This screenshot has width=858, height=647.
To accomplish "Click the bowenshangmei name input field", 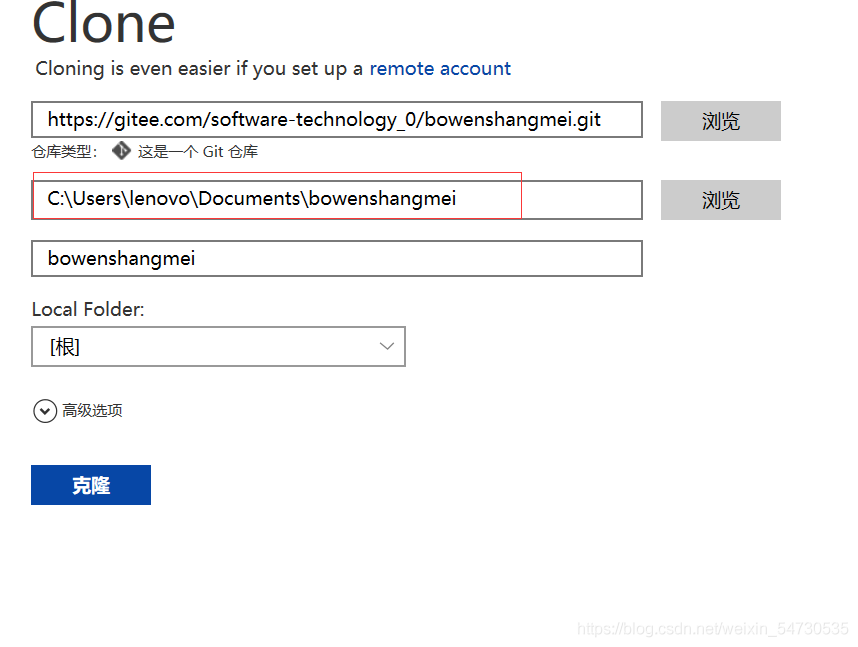I will [337, 258].
